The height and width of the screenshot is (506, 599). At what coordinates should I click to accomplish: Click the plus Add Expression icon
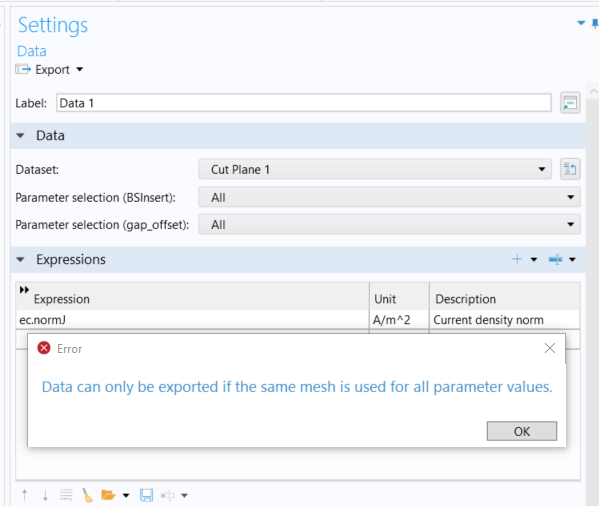pos(517,259)
